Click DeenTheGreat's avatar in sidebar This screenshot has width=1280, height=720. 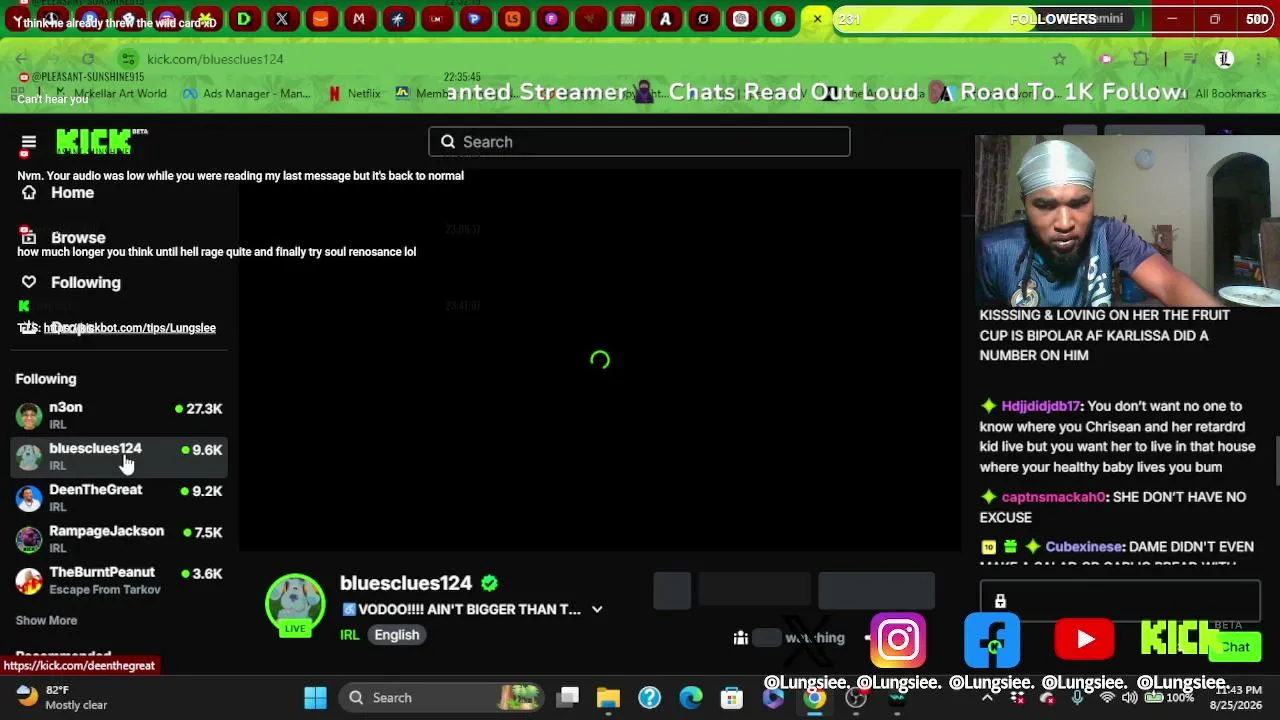click(x=29, y=498)
